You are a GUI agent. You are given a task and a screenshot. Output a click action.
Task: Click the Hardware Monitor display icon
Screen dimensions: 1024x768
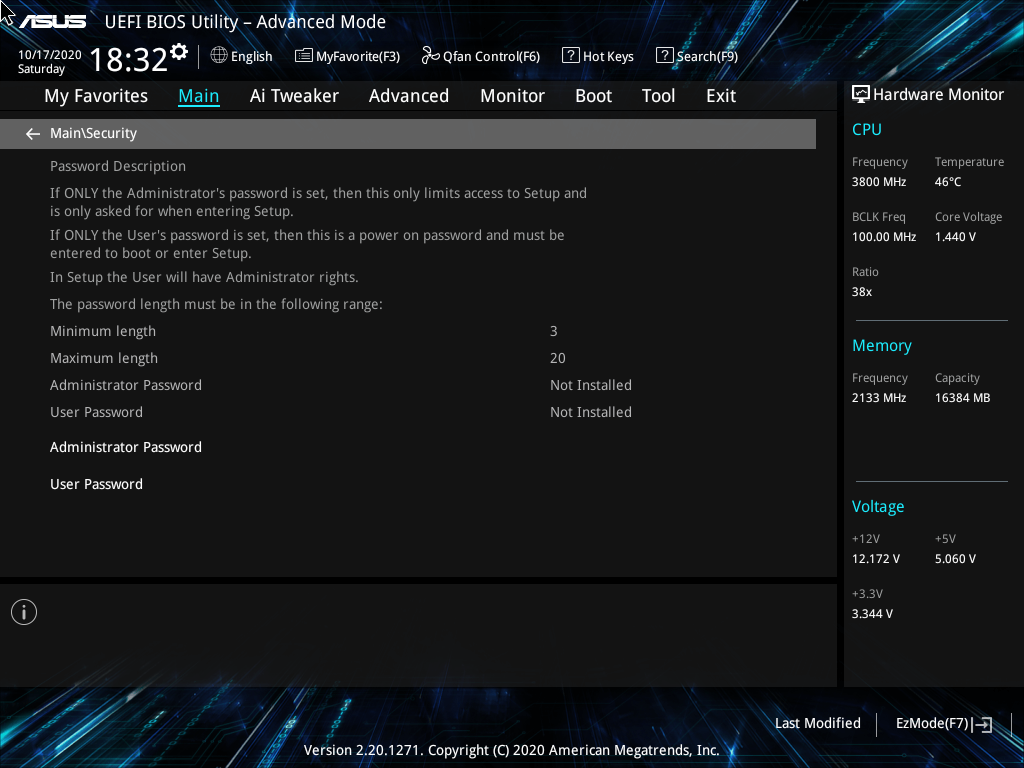(x=860, y=94)
